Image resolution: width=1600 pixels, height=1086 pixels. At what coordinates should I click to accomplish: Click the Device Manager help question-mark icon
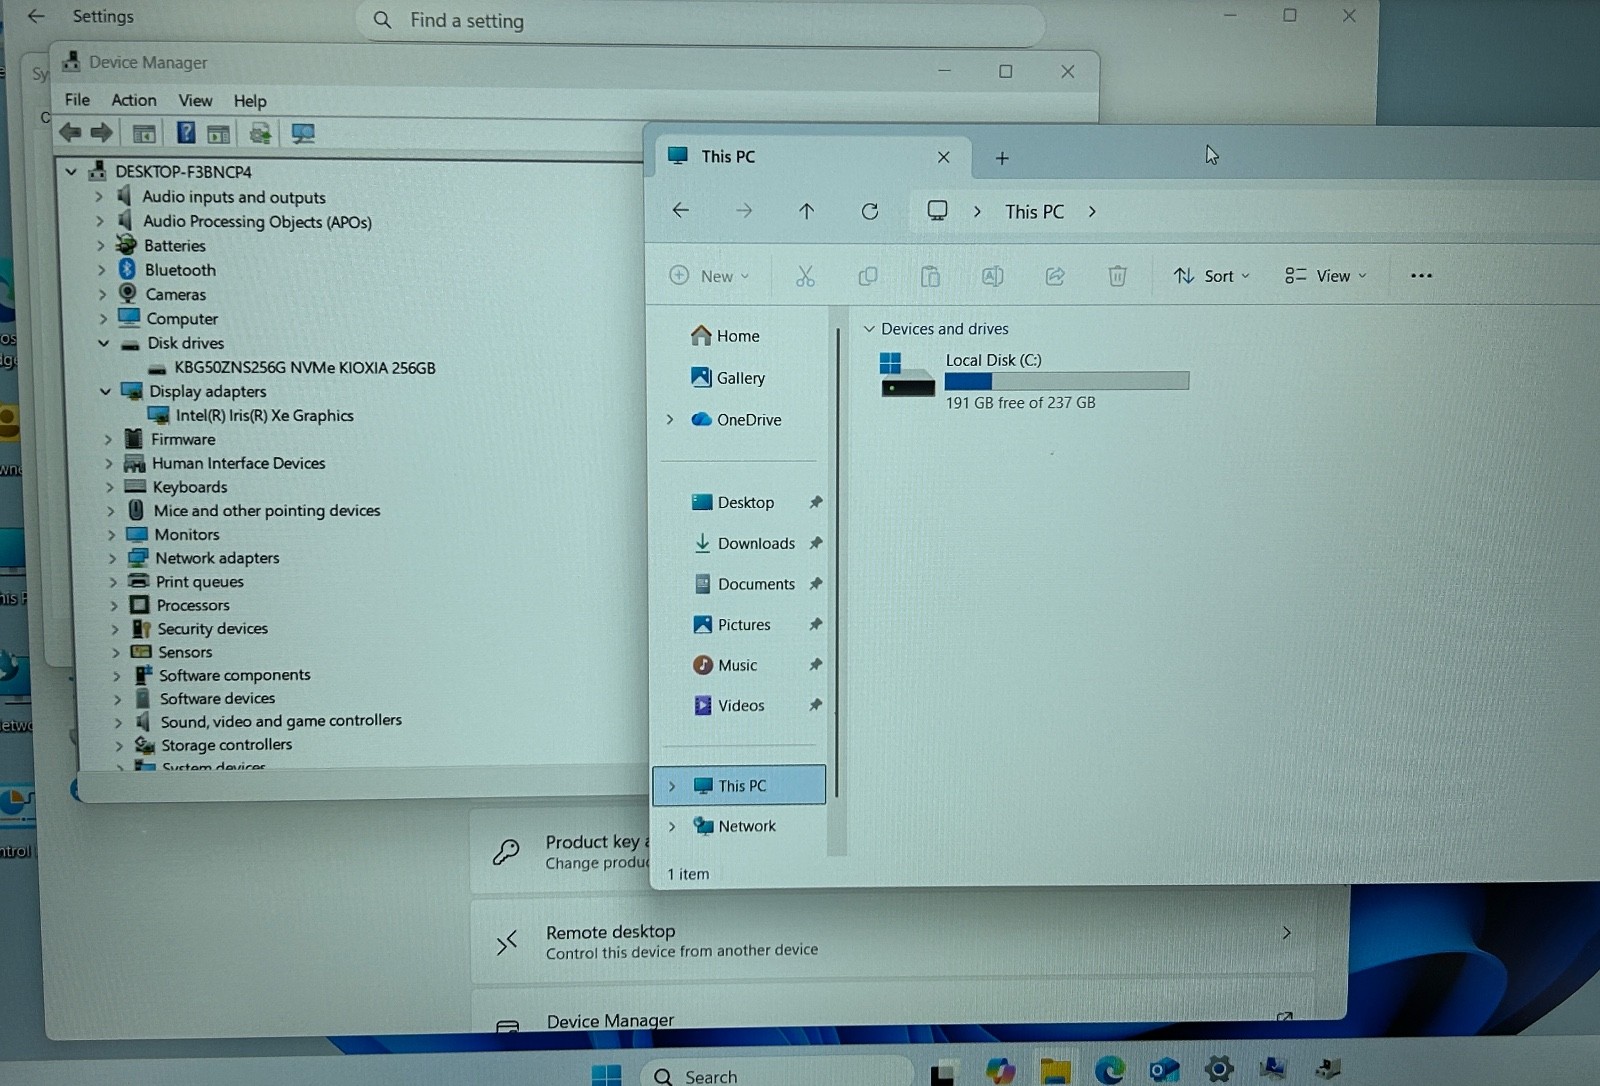click(x=186, y=132)
